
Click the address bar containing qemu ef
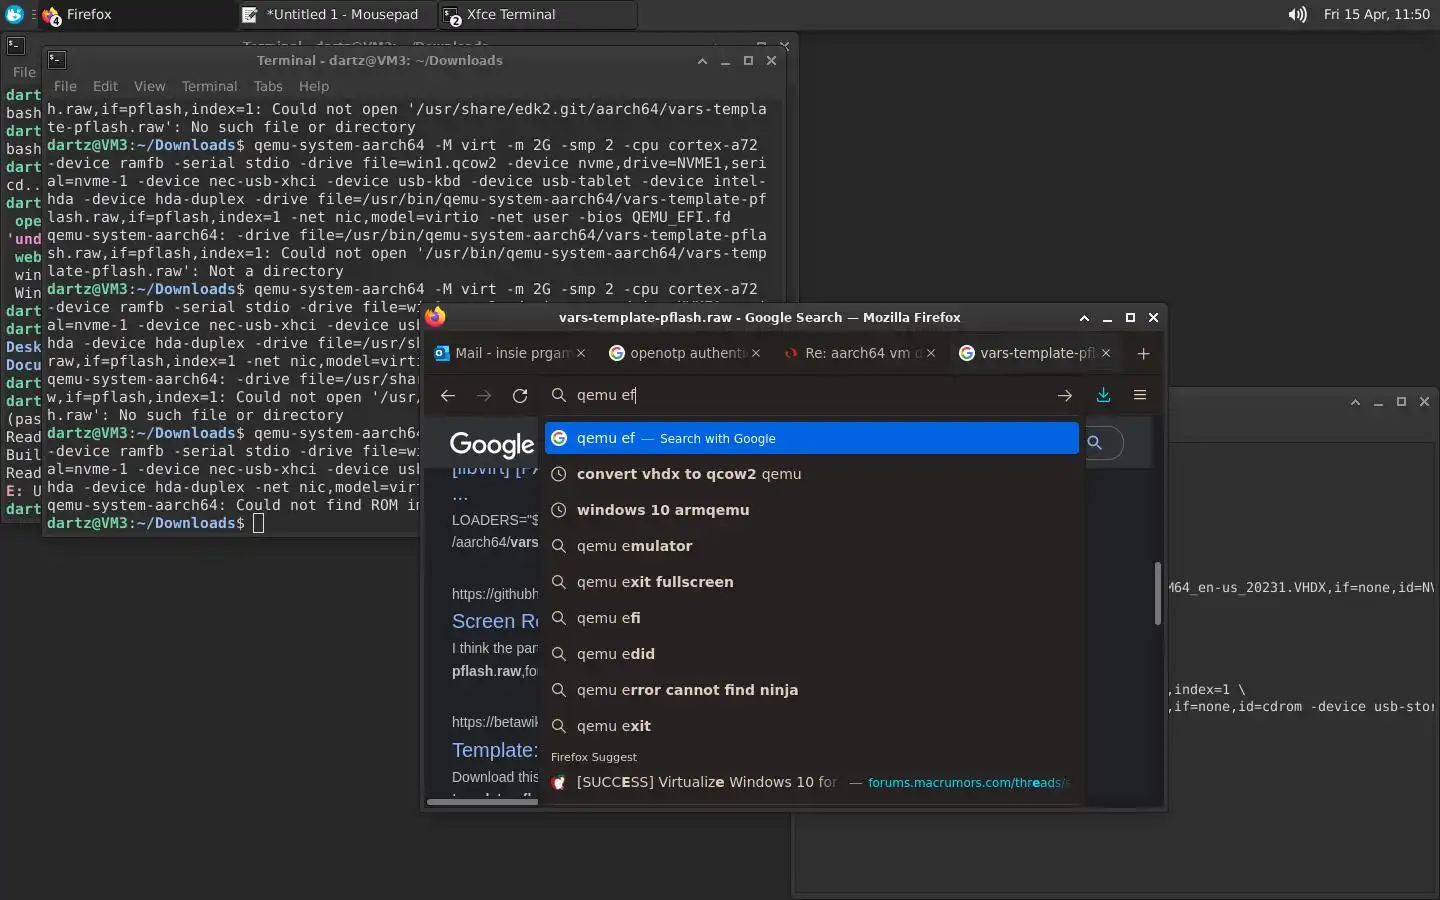810,395
